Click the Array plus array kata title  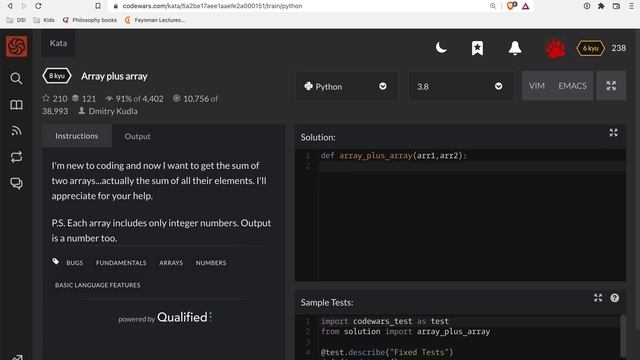pyautogui.click(x=114, y=76)
